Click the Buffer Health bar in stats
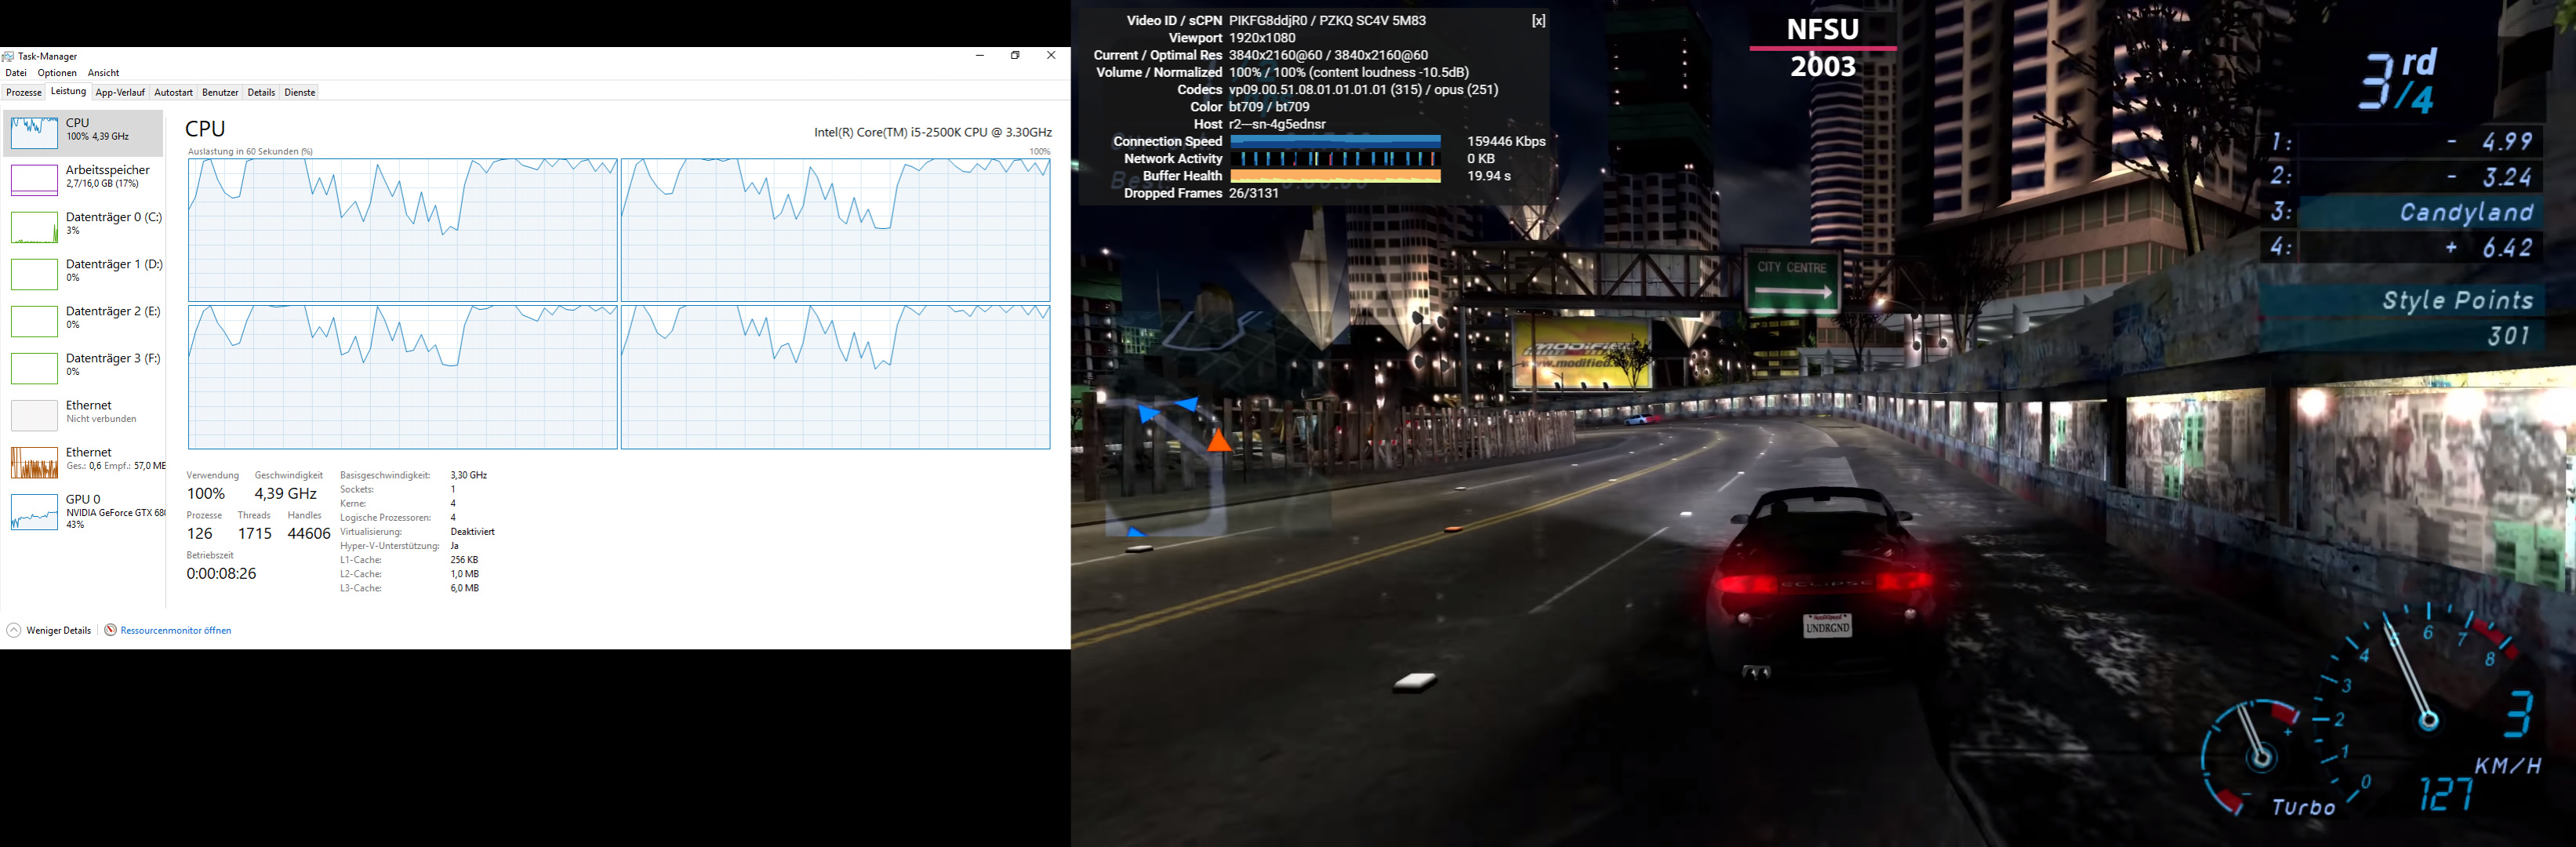The height and width of the screenshot is (847, 2576). (1335, 176)
